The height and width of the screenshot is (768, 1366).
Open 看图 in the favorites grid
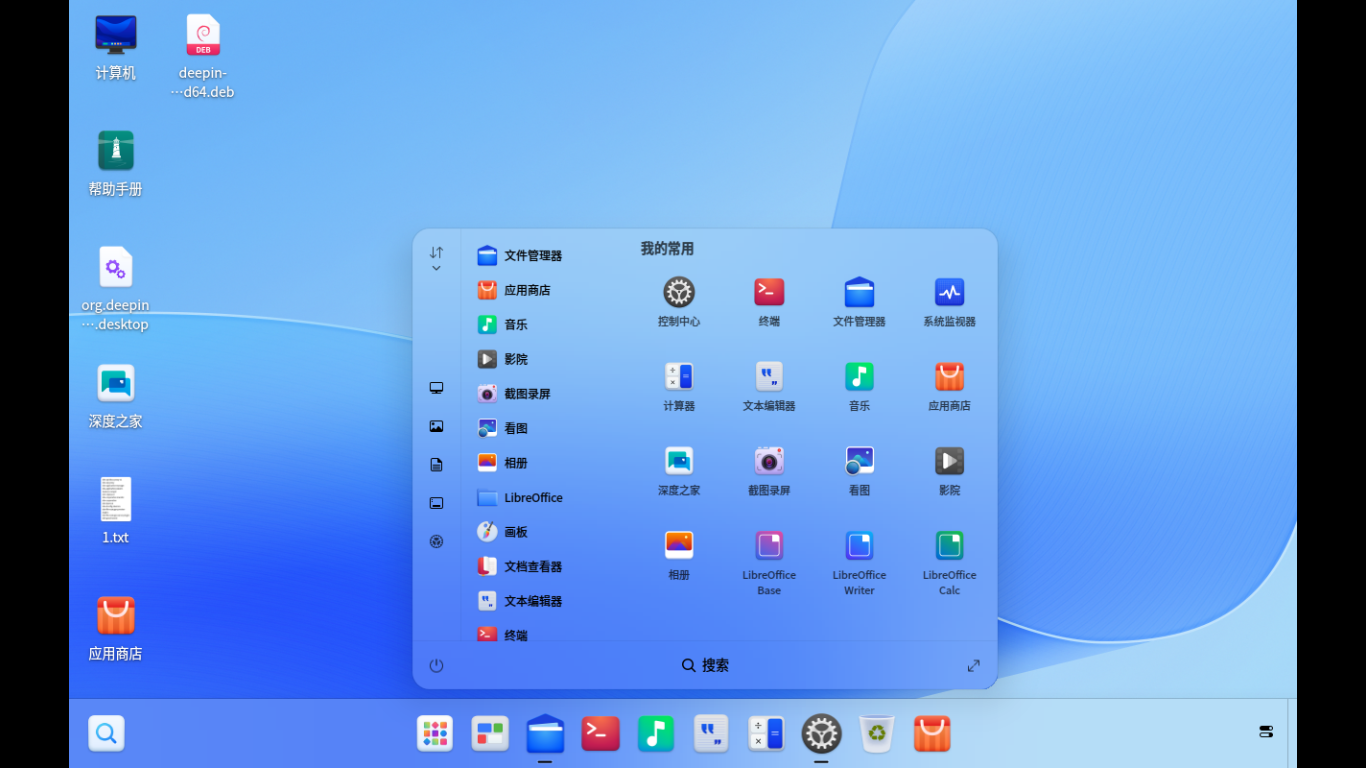click(859, 461)
